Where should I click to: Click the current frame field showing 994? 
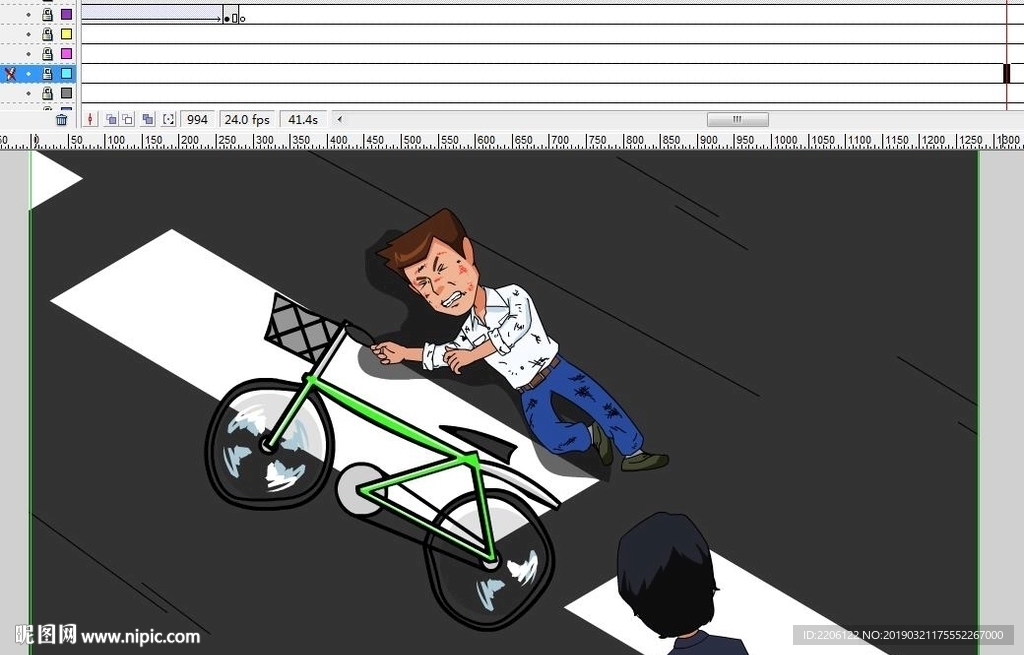(197, 119)
